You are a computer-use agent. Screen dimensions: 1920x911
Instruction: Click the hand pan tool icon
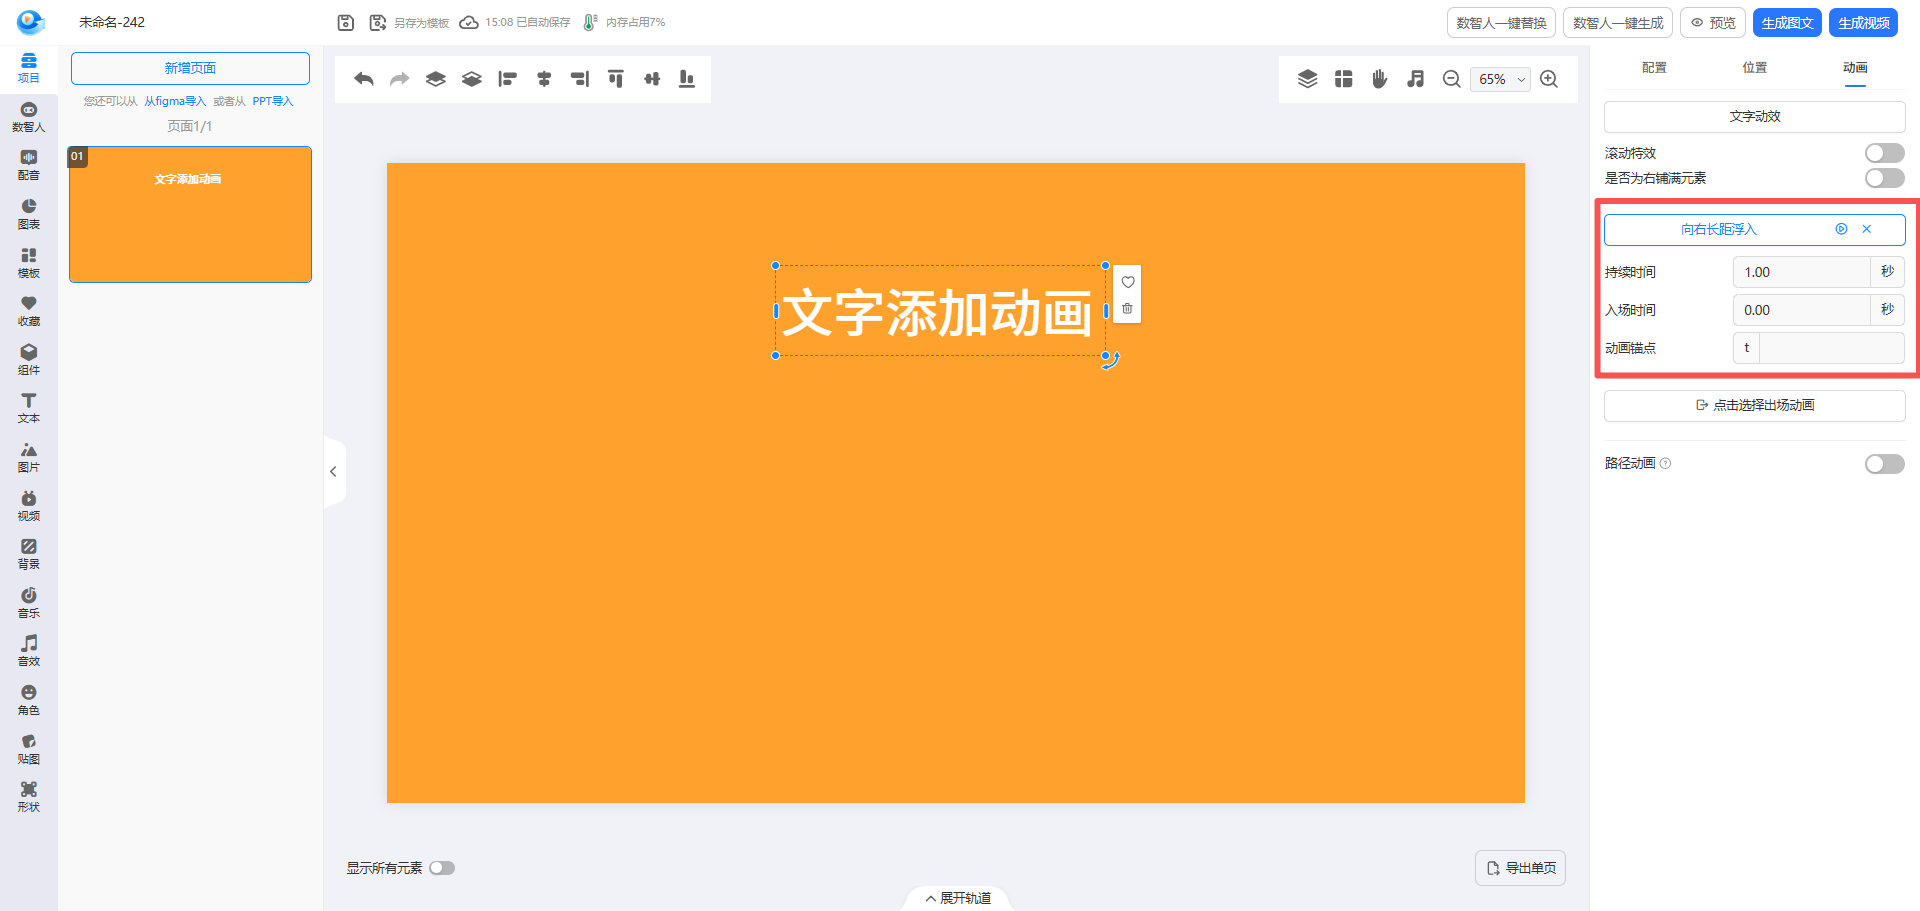[x=1379, y=79]
